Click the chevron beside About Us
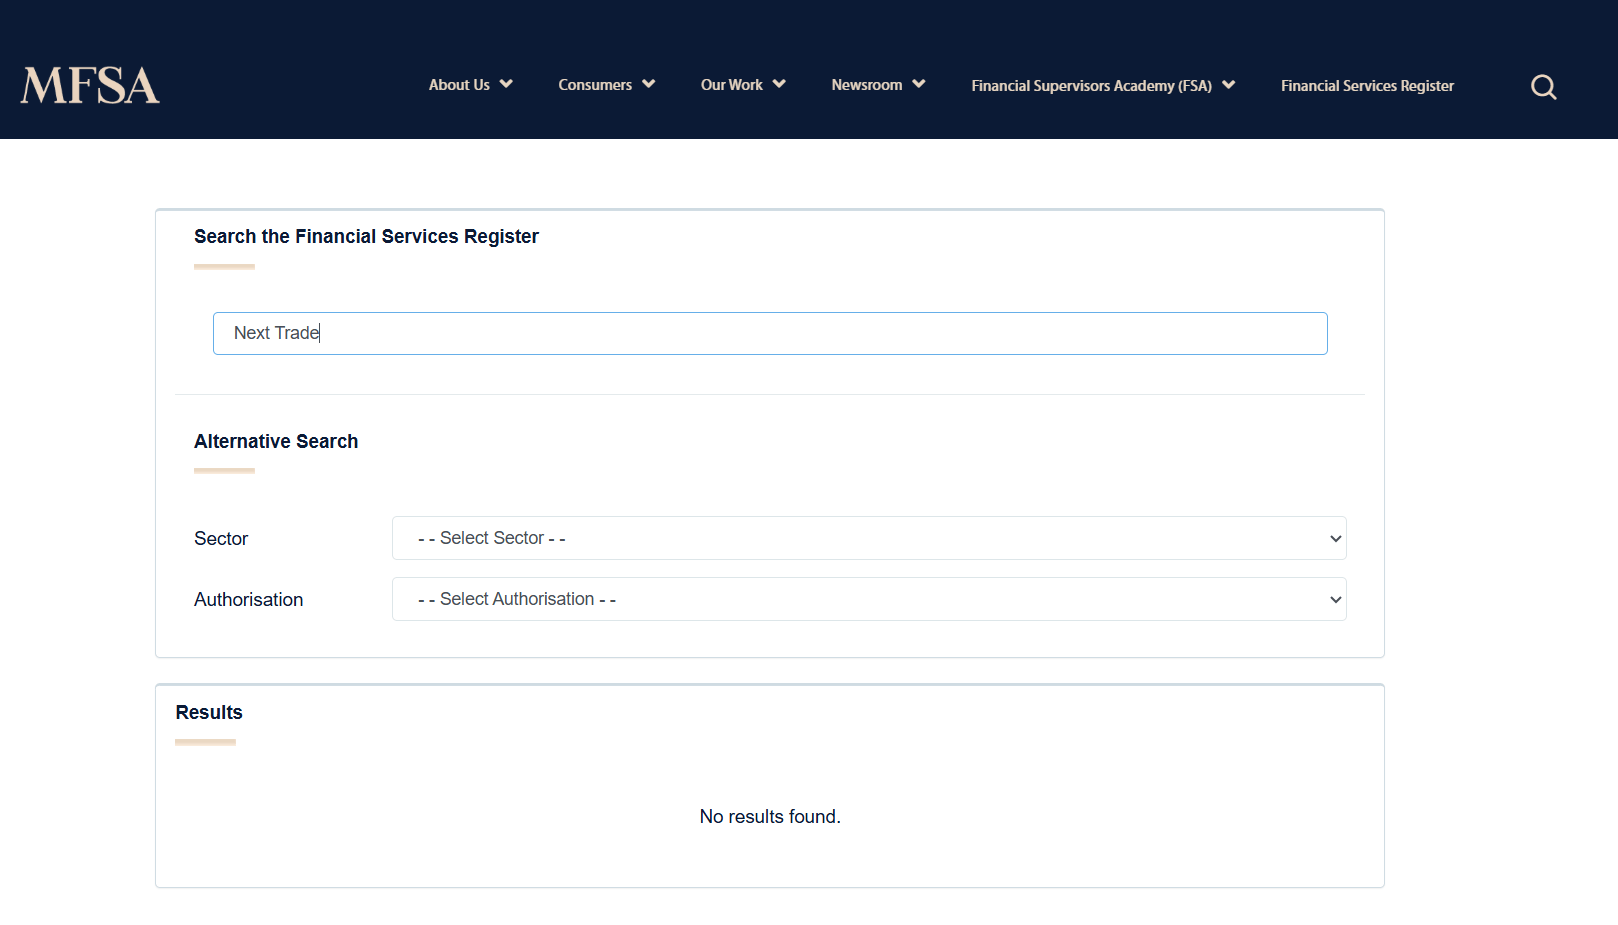This screenshot has width=1618, height=925. [506, 84]
